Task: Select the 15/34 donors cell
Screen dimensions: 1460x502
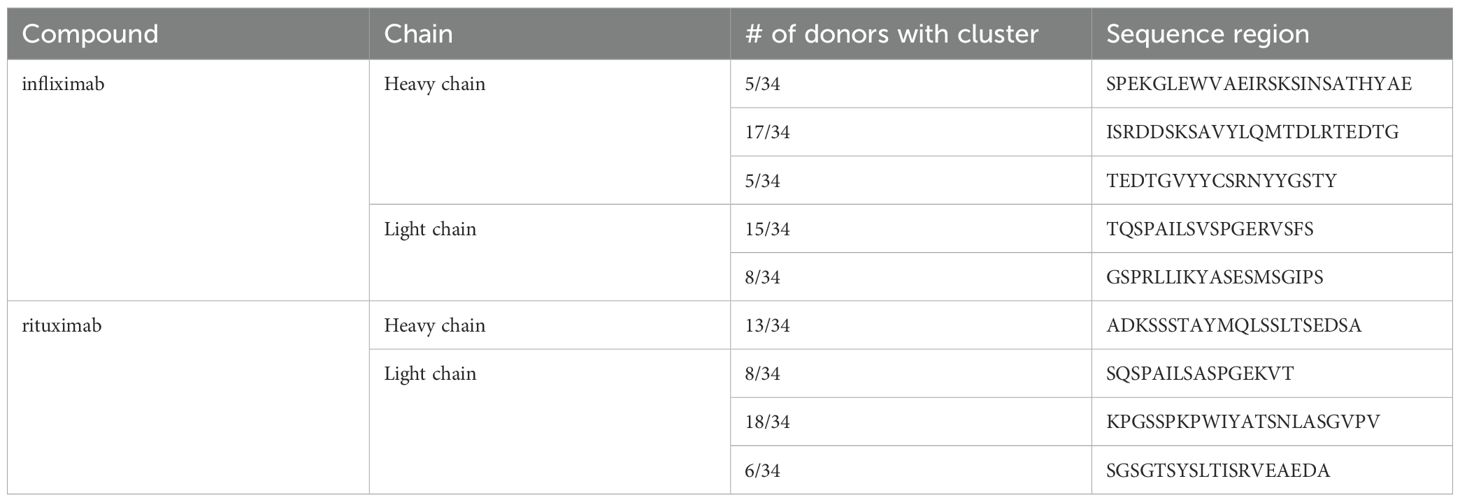Action: pyautogui.click(x=772, y=229)
